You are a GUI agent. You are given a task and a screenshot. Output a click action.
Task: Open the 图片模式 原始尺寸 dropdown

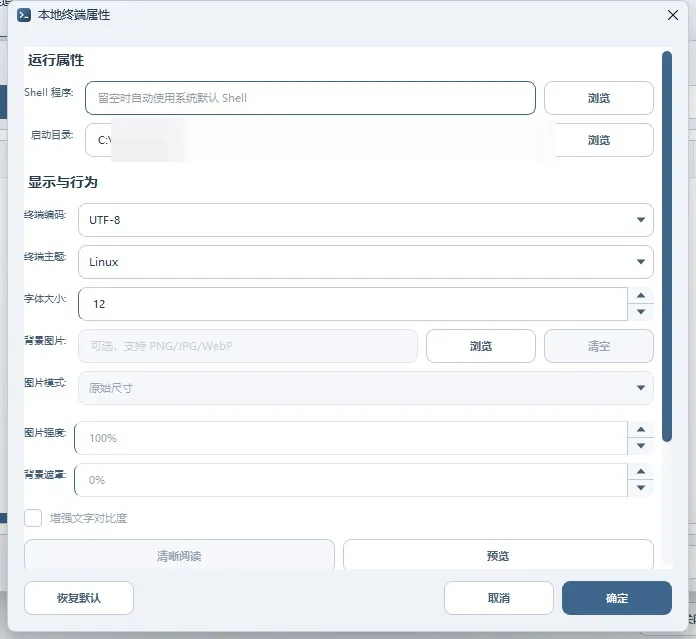(365, 388)
